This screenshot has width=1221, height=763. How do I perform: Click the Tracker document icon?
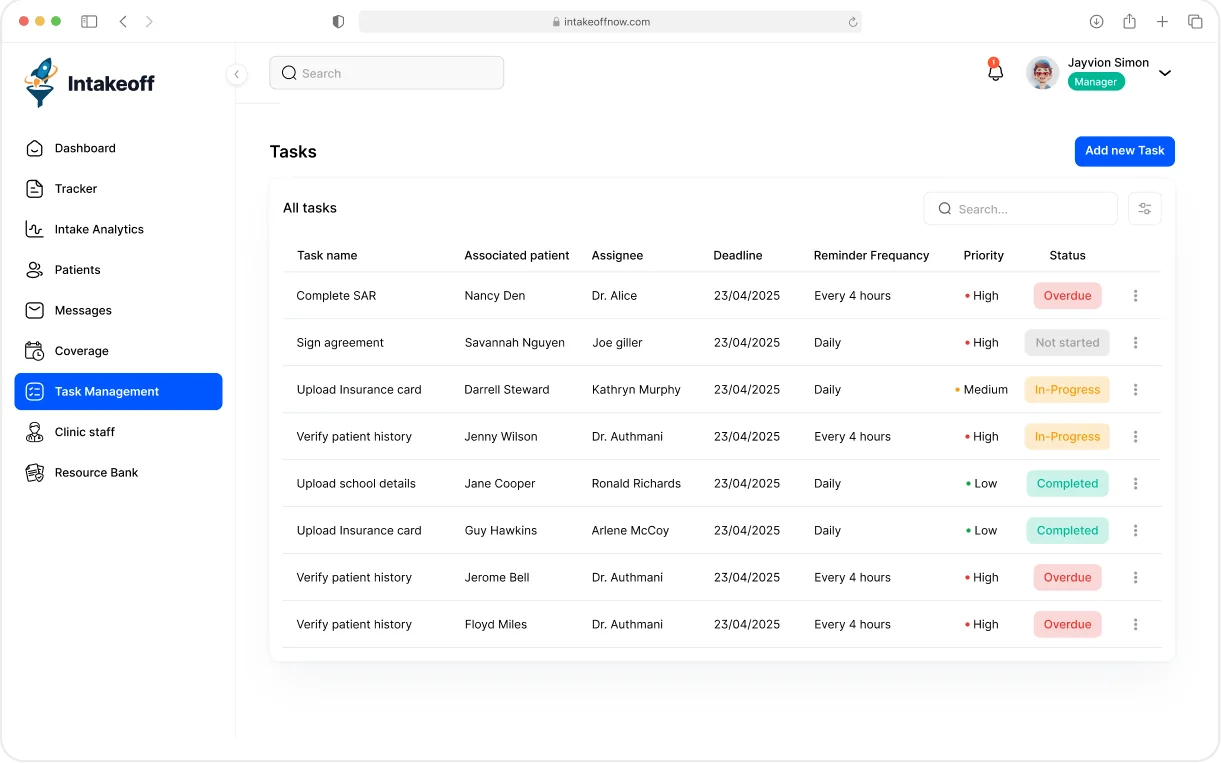(35, 189)
